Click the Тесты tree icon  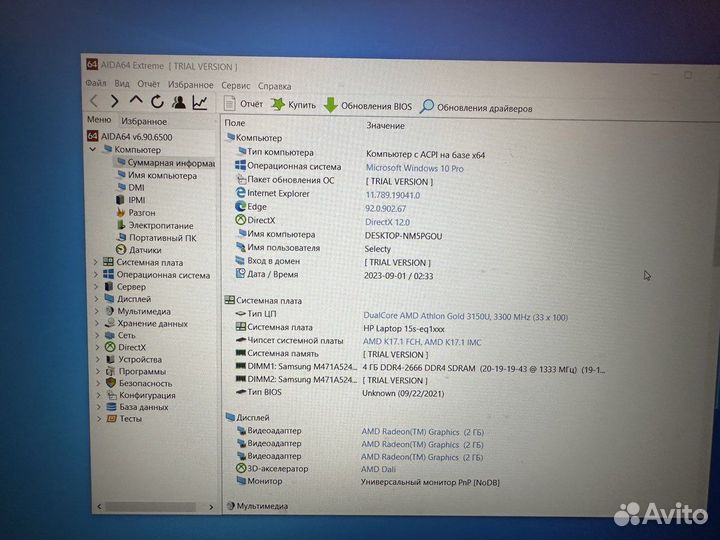111,418
